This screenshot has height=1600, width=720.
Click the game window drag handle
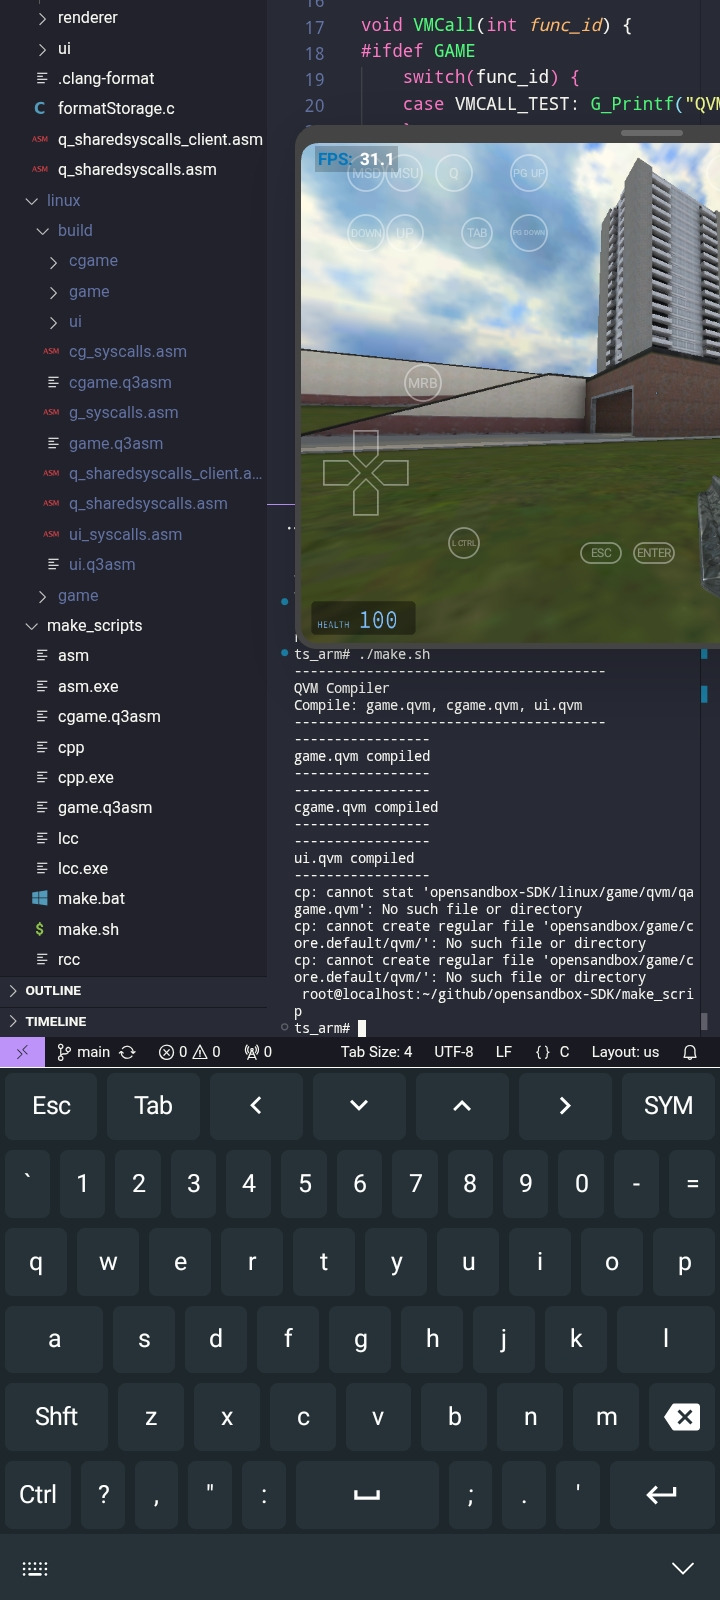(x=652, y=133)
